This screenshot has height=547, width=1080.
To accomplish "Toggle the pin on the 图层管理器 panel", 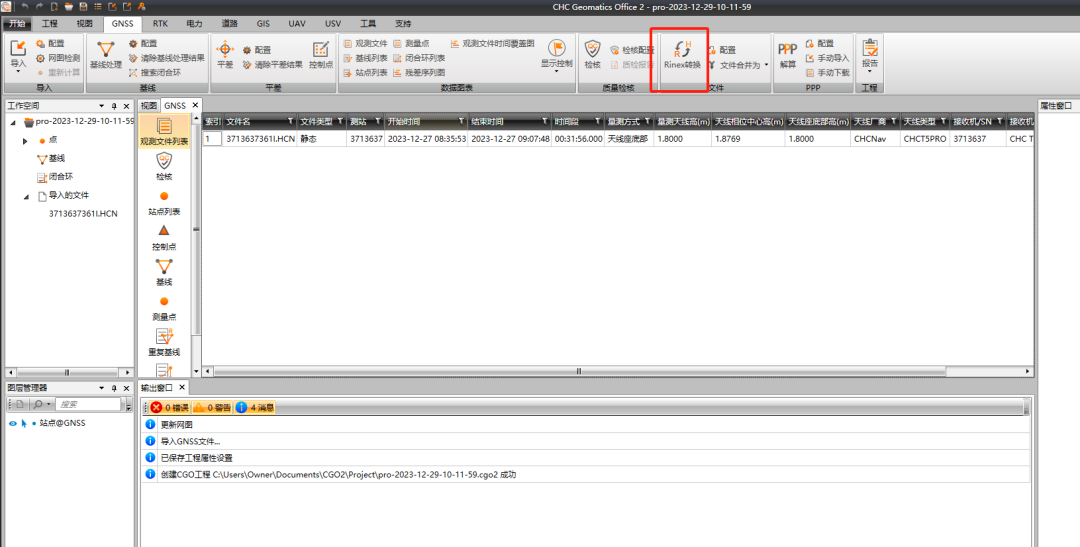I will [114, 389].
